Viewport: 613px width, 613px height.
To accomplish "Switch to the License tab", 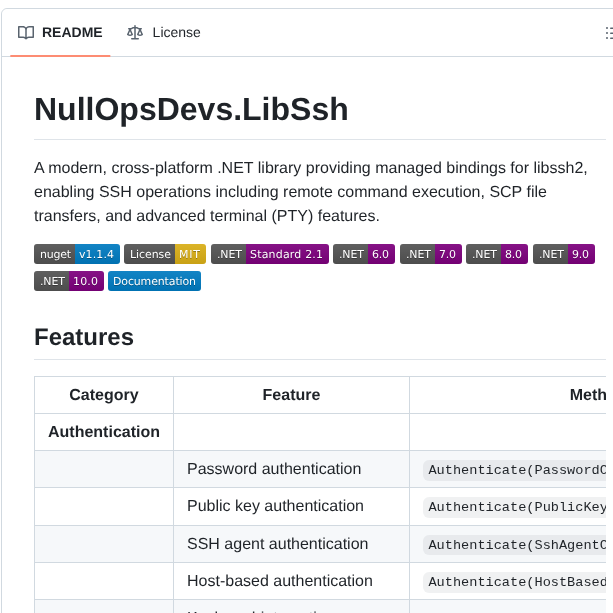I will point(163,32).
